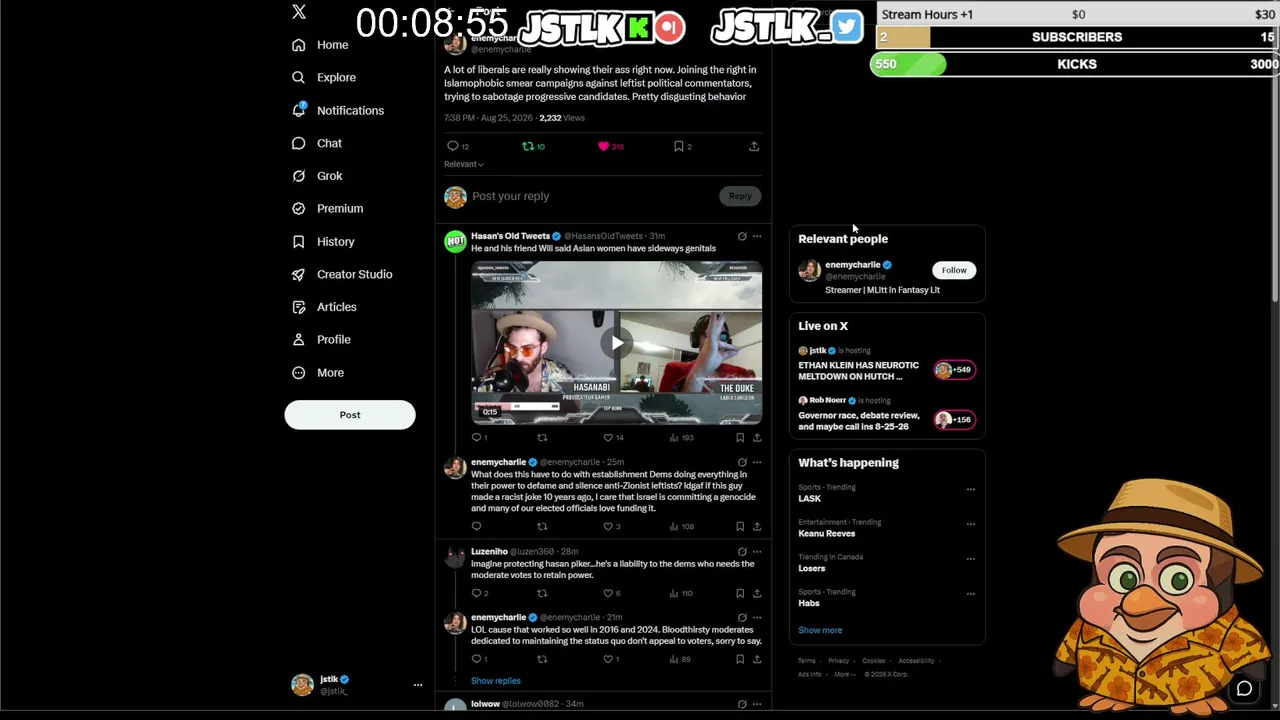
Task: Repost enemycharlie's 21m reply
Action: pyautogui.click(x=542, y=659)
